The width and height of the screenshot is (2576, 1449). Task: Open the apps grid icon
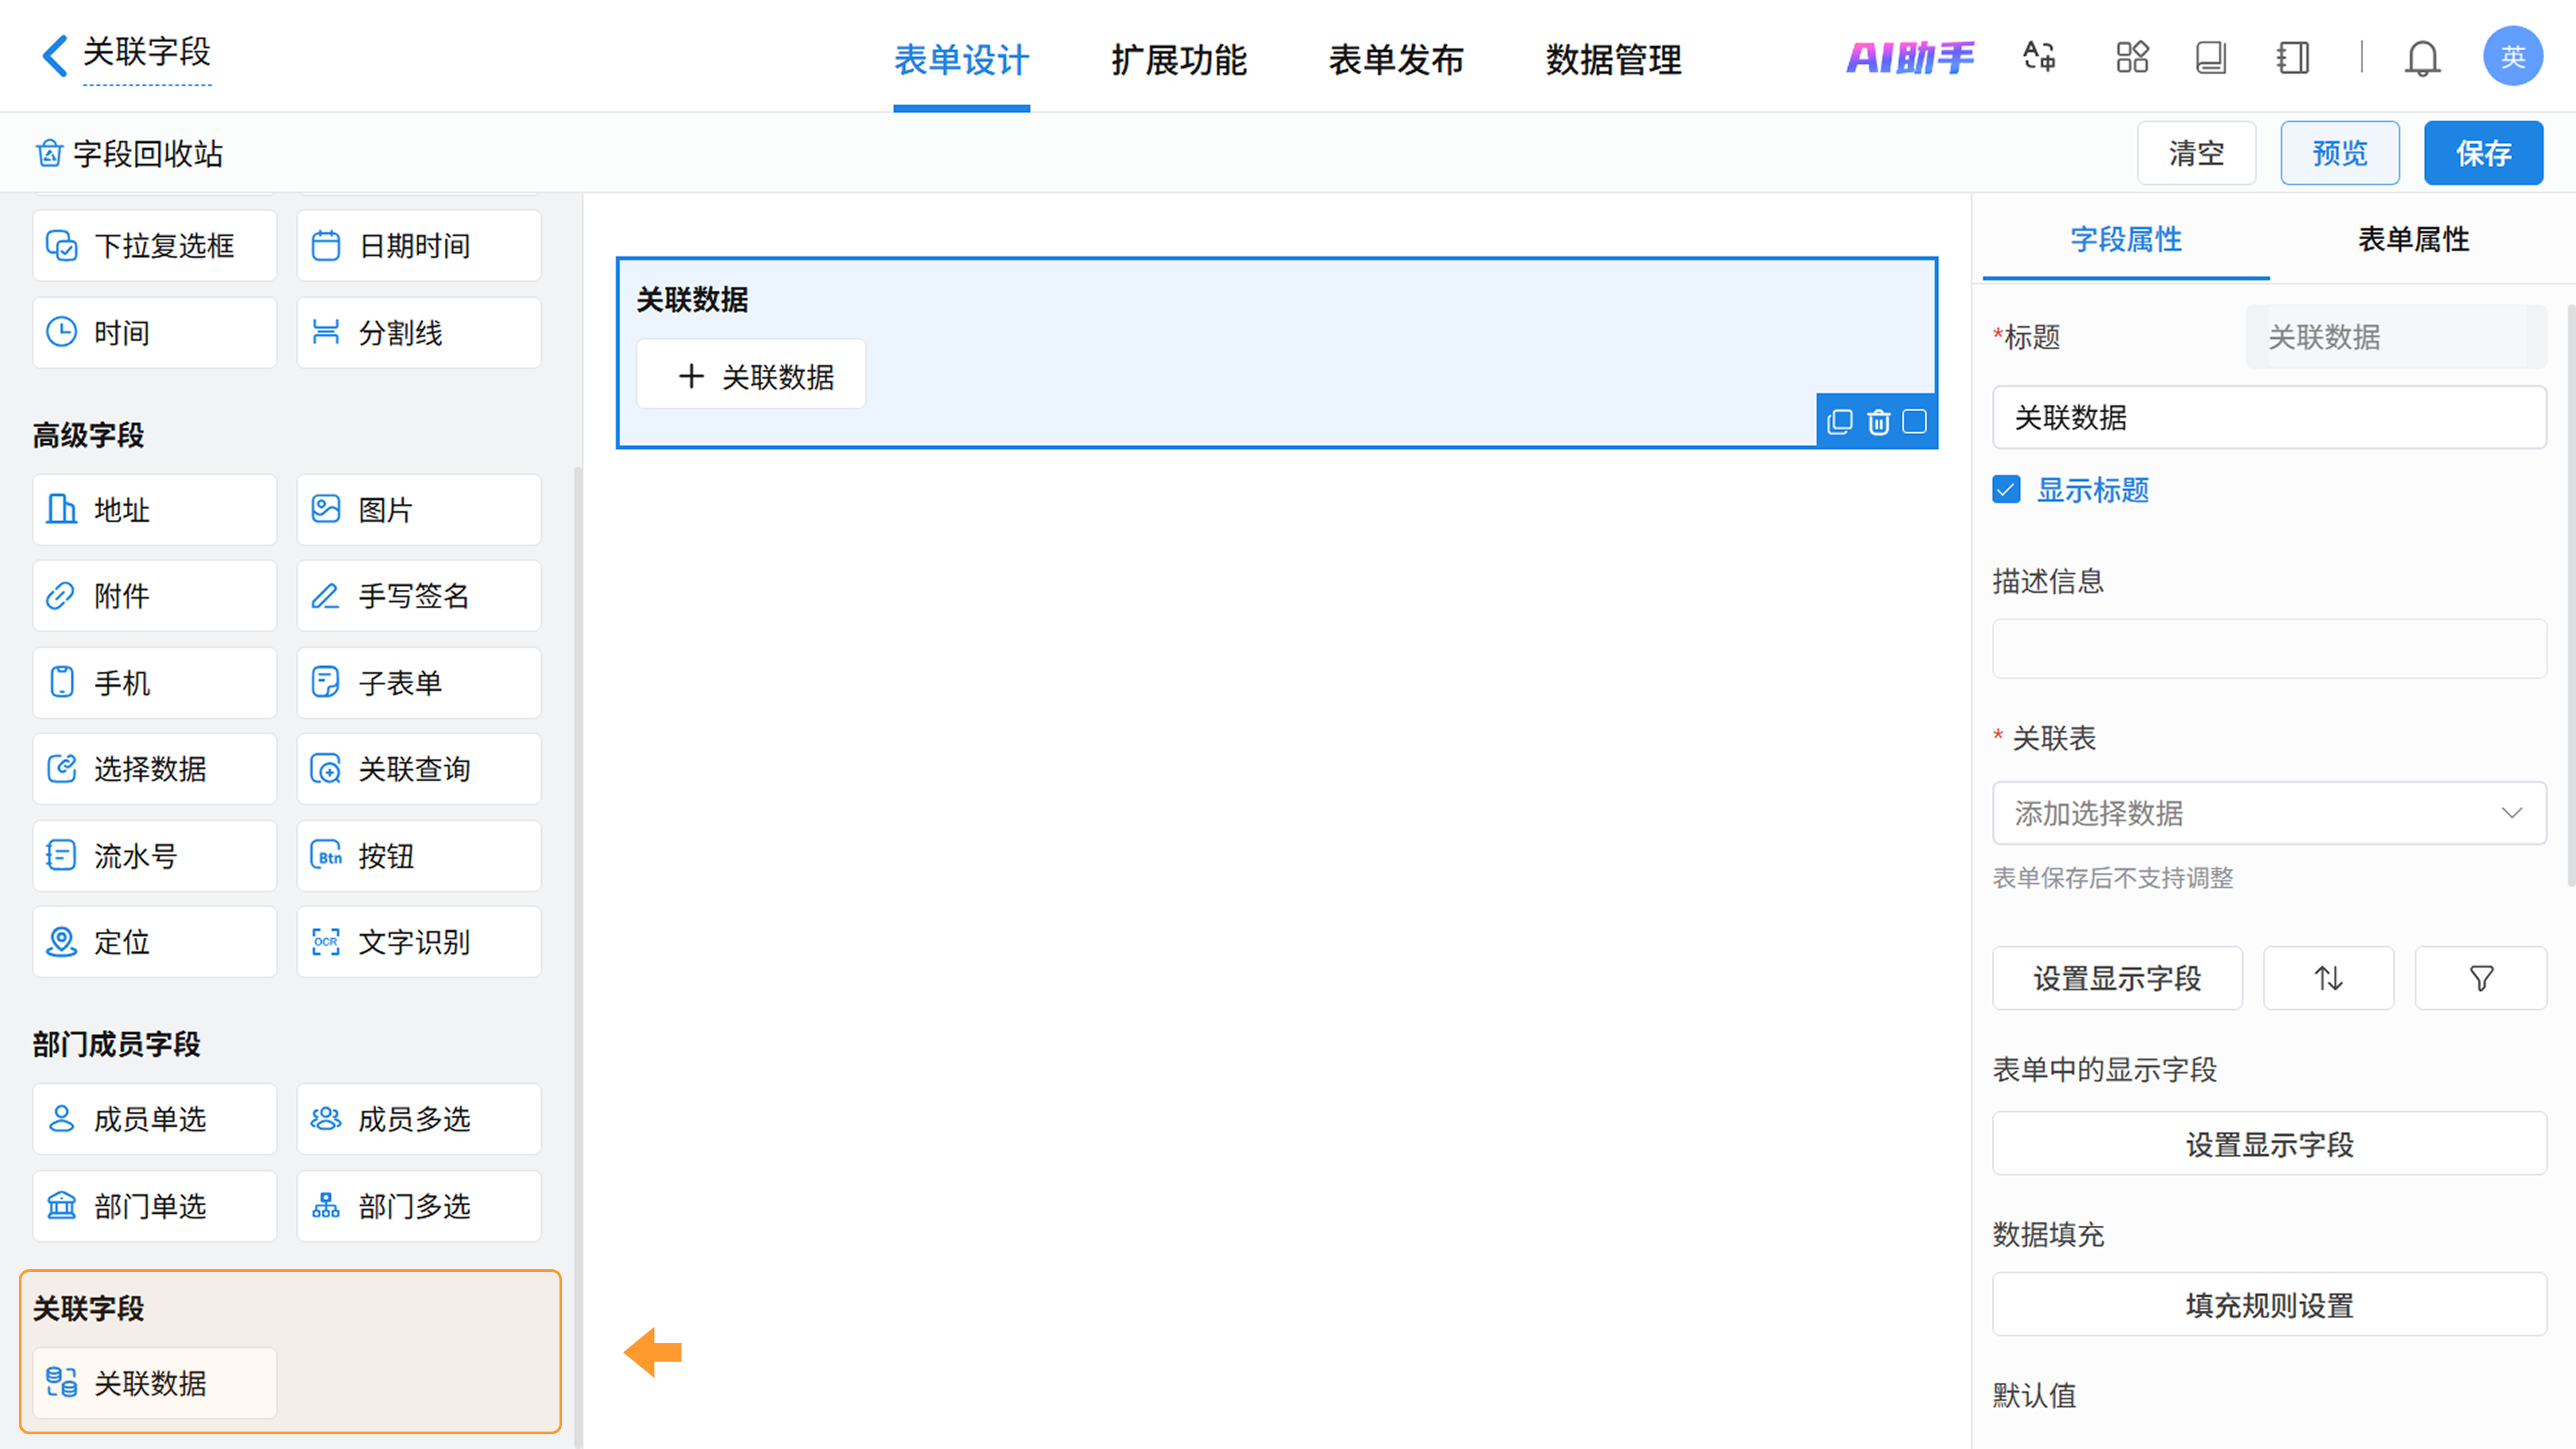(2132, 57)
